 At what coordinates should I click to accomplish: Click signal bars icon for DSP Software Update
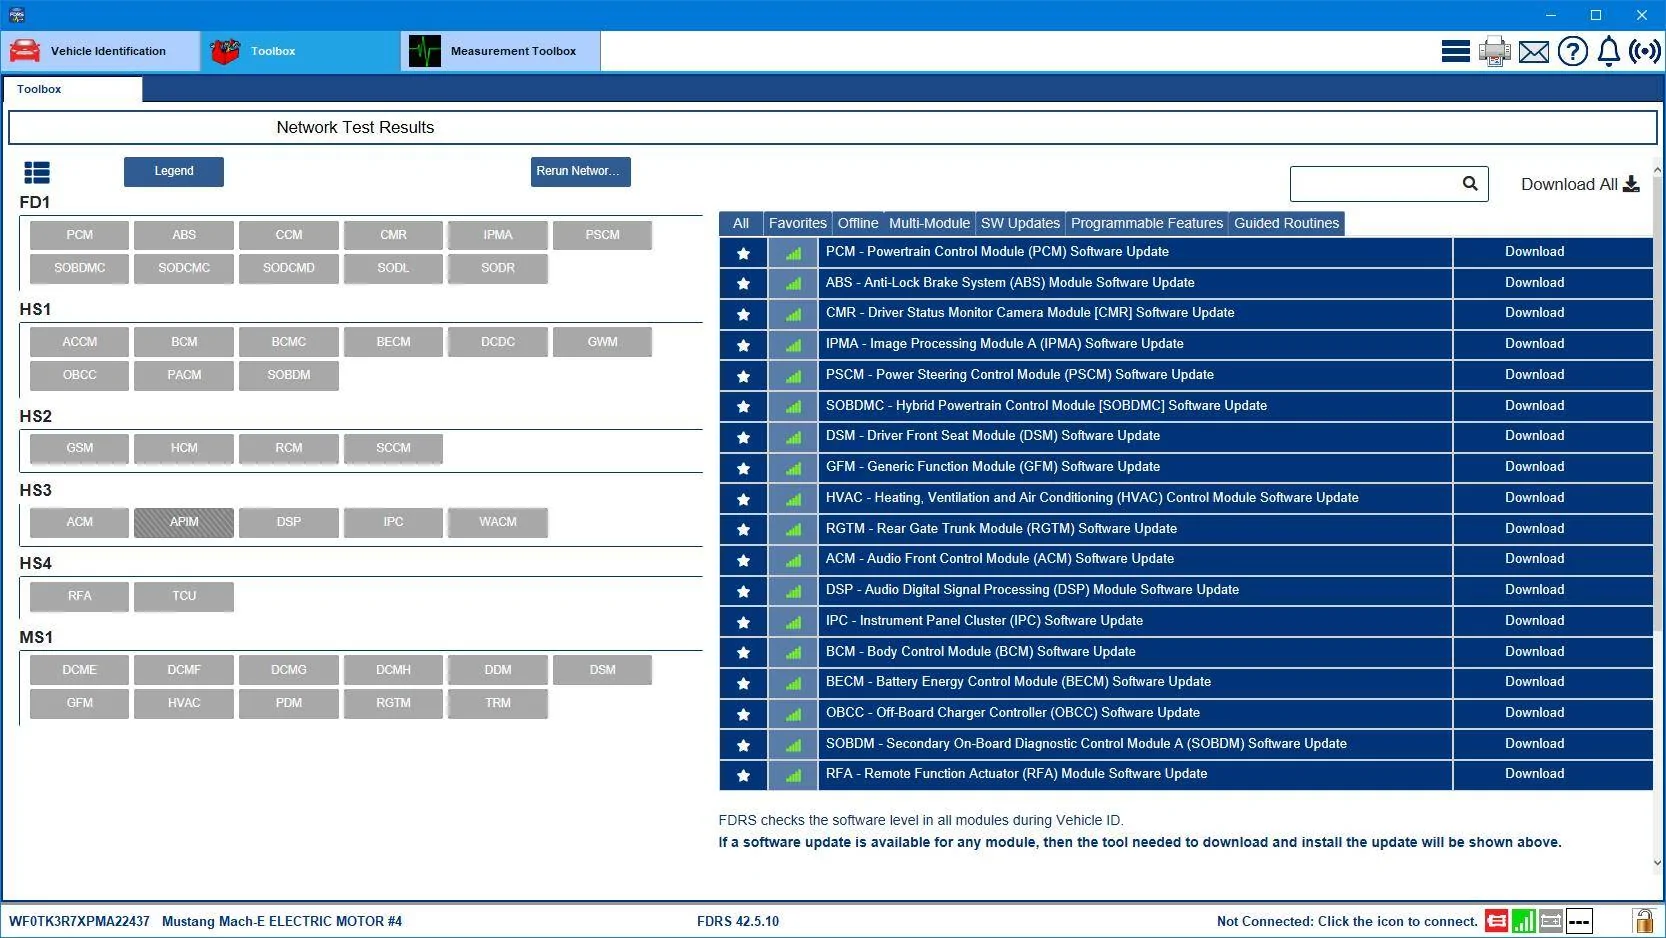(x=793, y=591)
